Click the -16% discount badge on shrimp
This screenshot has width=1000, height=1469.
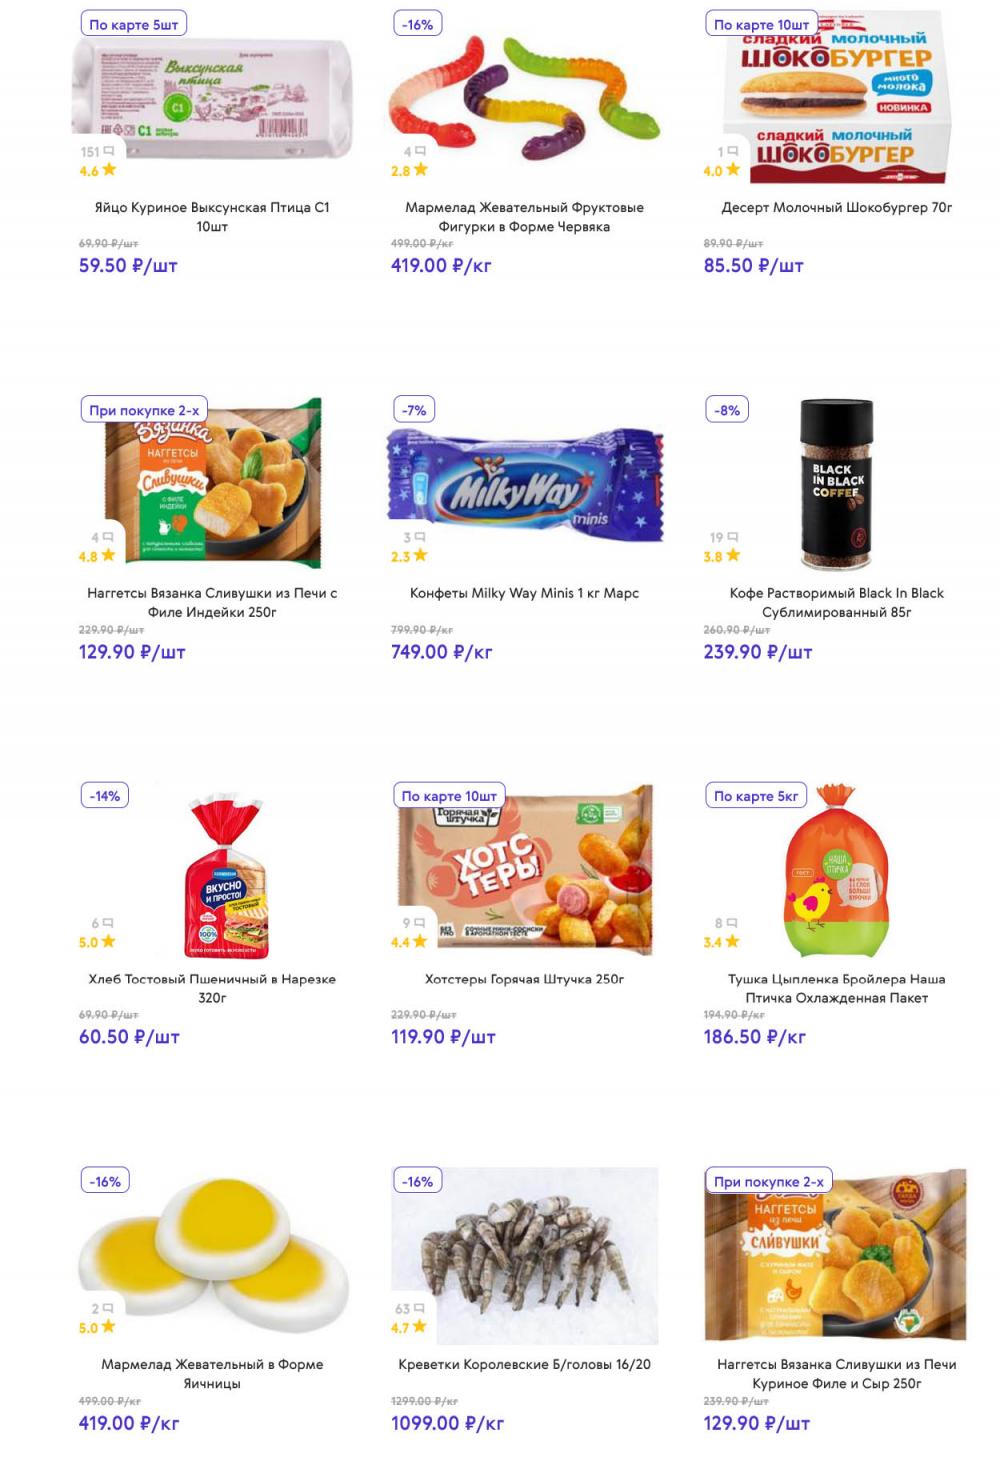(x=418, y=1181)
